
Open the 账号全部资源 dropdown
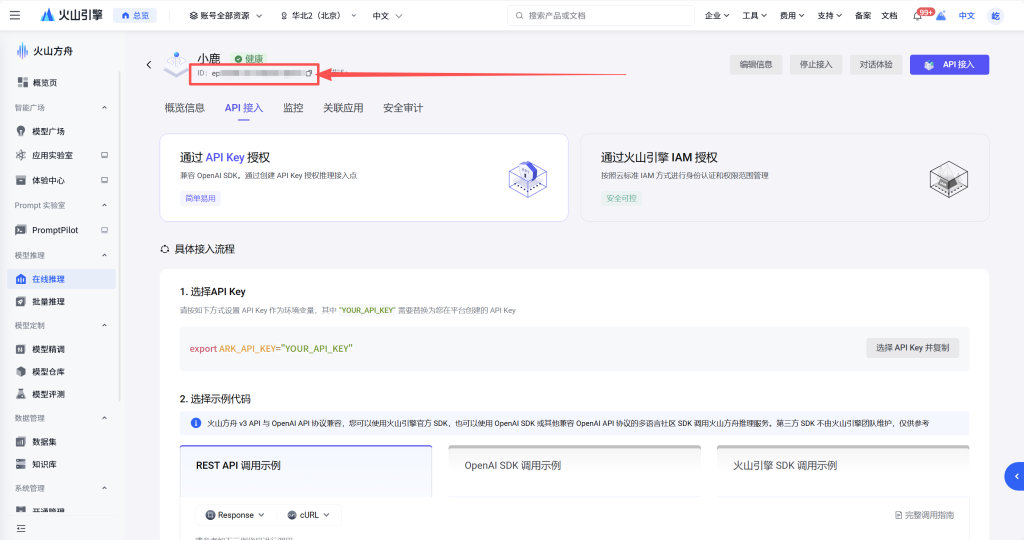coord(226,16)
